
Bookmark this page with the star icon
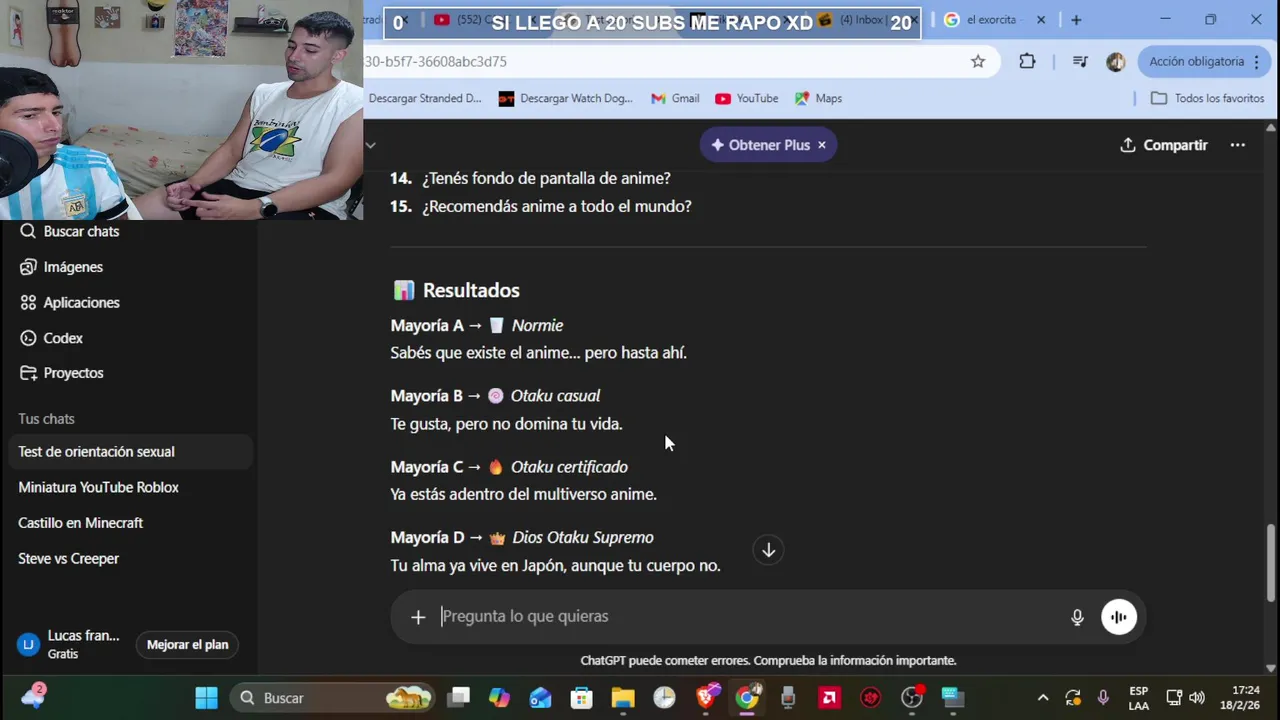[978, 61]
